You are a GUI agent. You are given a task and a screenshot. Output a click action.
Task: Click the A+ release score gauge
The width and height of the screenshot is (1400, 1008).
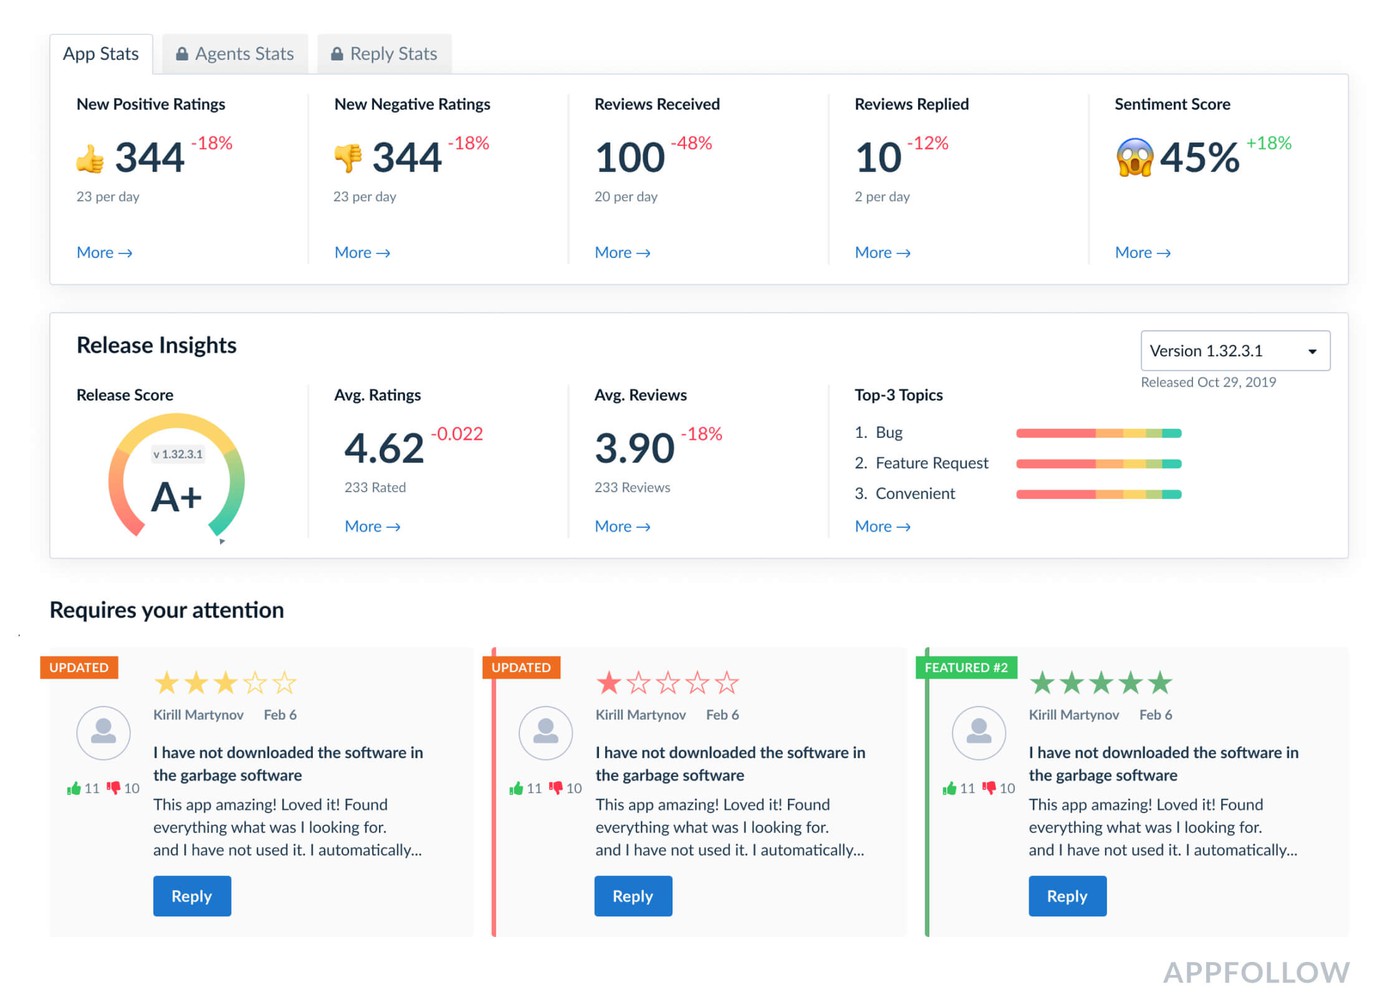coord(176,482)
